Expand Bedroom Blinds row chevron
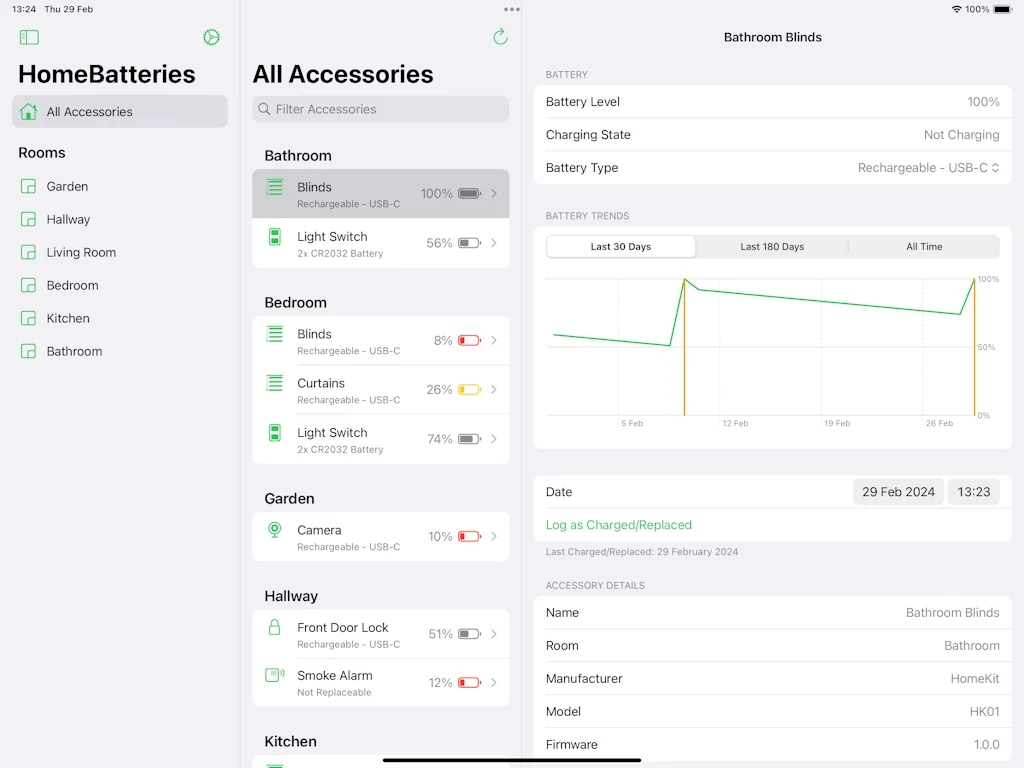This screenshot has width=1024, height=768. (x=494, y=340)
